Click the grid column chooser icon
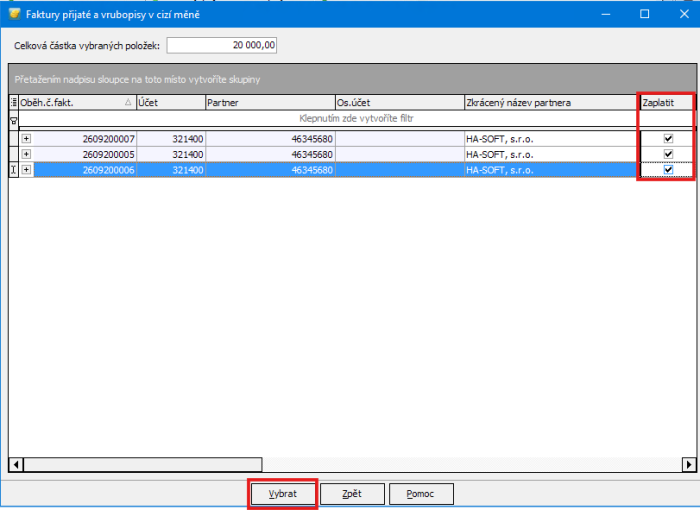Screen dimensions: 700x510 [x=14, y=102]
